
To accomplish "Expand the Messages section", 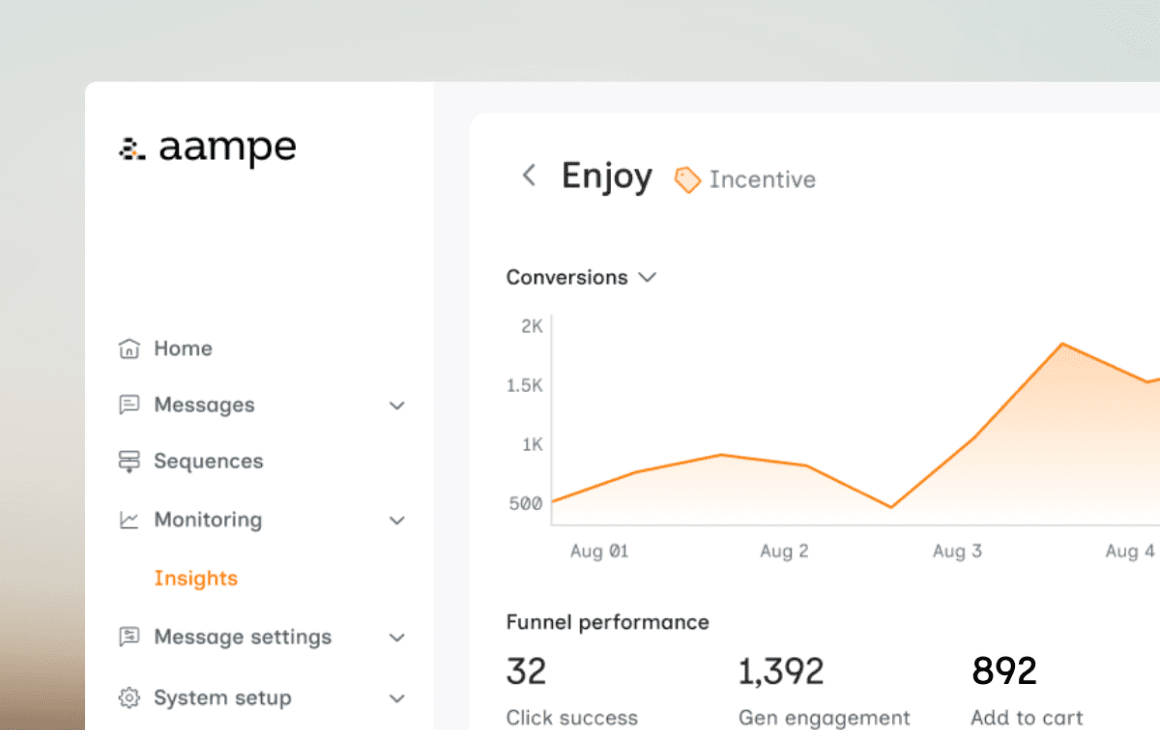I will point(397,405).
